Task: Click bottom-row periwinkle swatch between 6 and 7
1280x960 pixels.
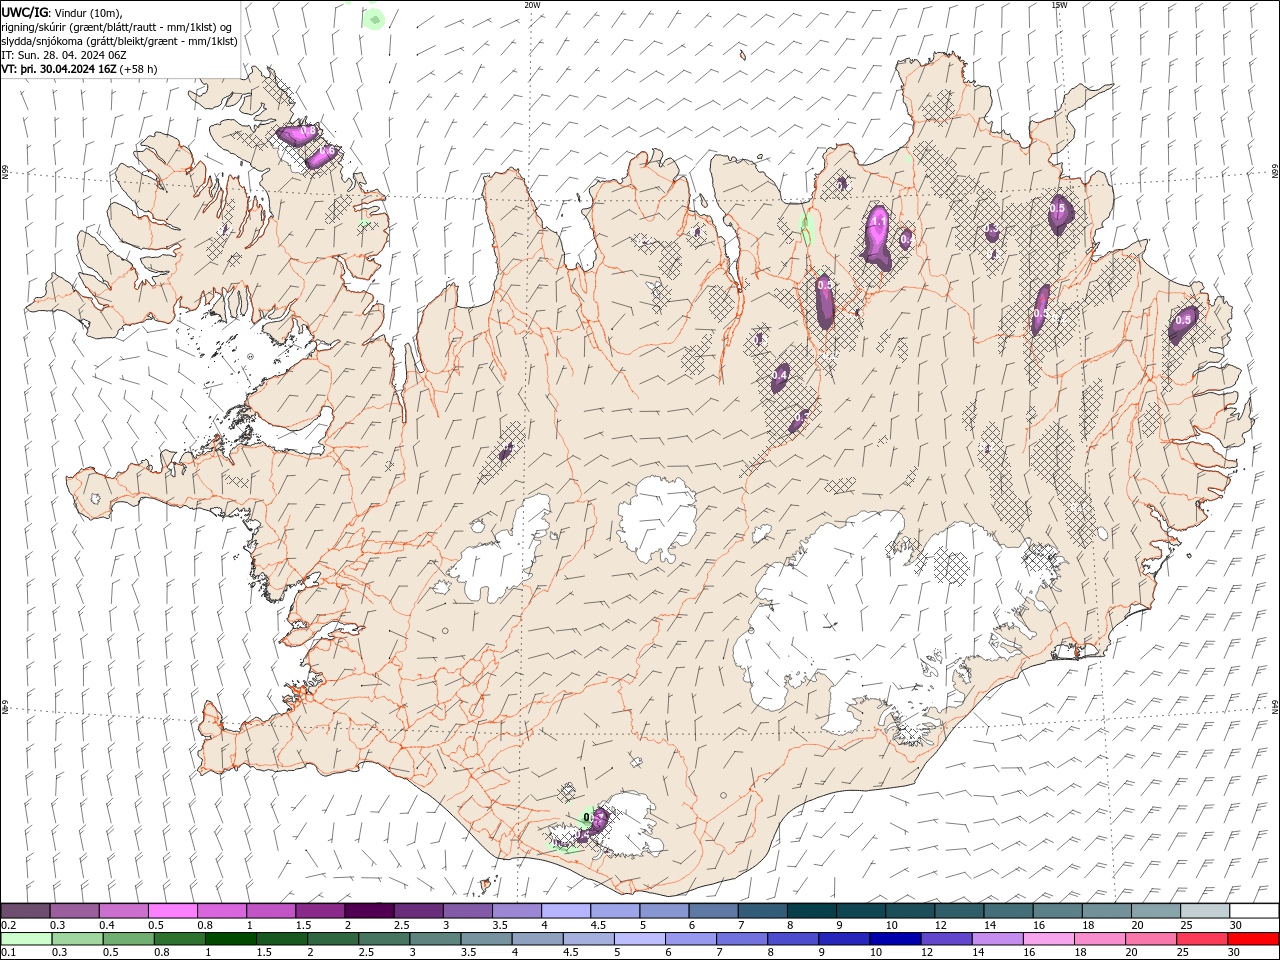Action: point(691,939)
